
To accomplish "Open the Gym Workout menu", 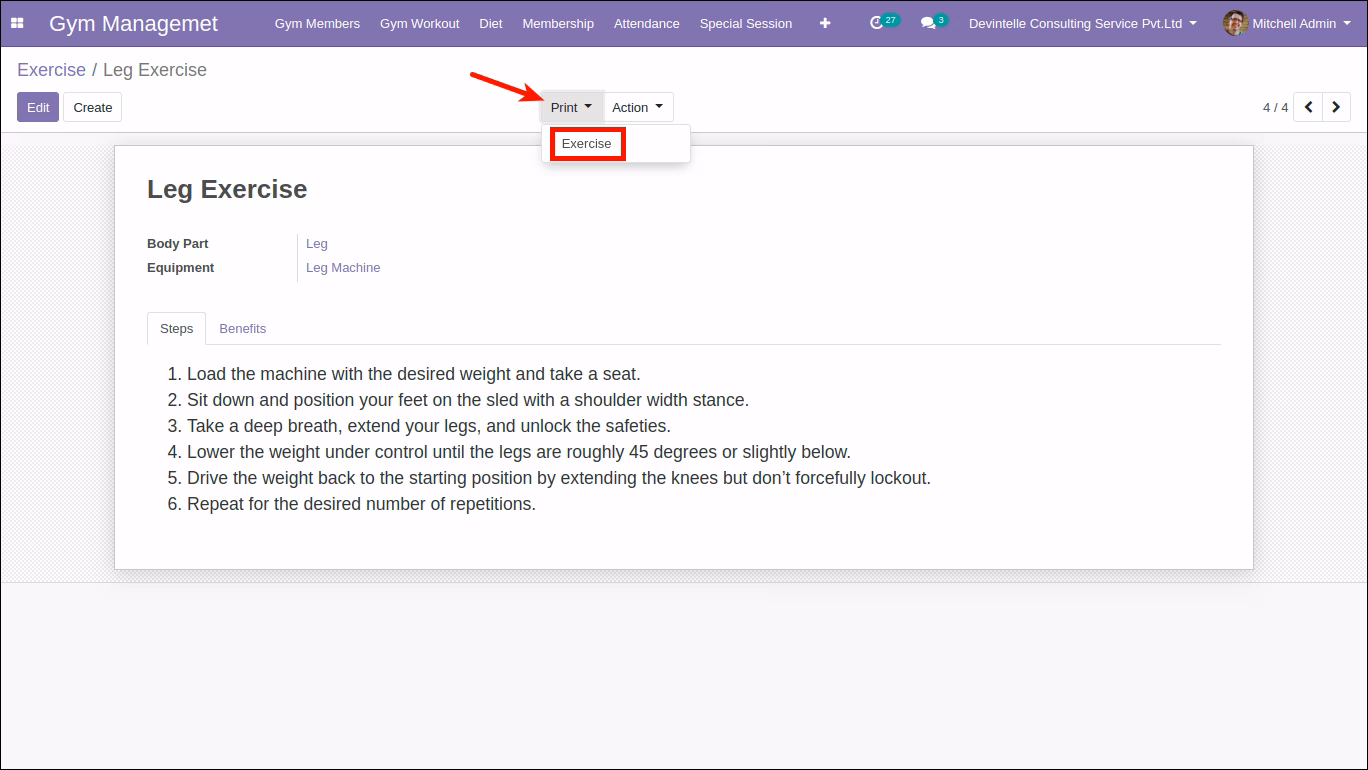I will tap(420, 23).
